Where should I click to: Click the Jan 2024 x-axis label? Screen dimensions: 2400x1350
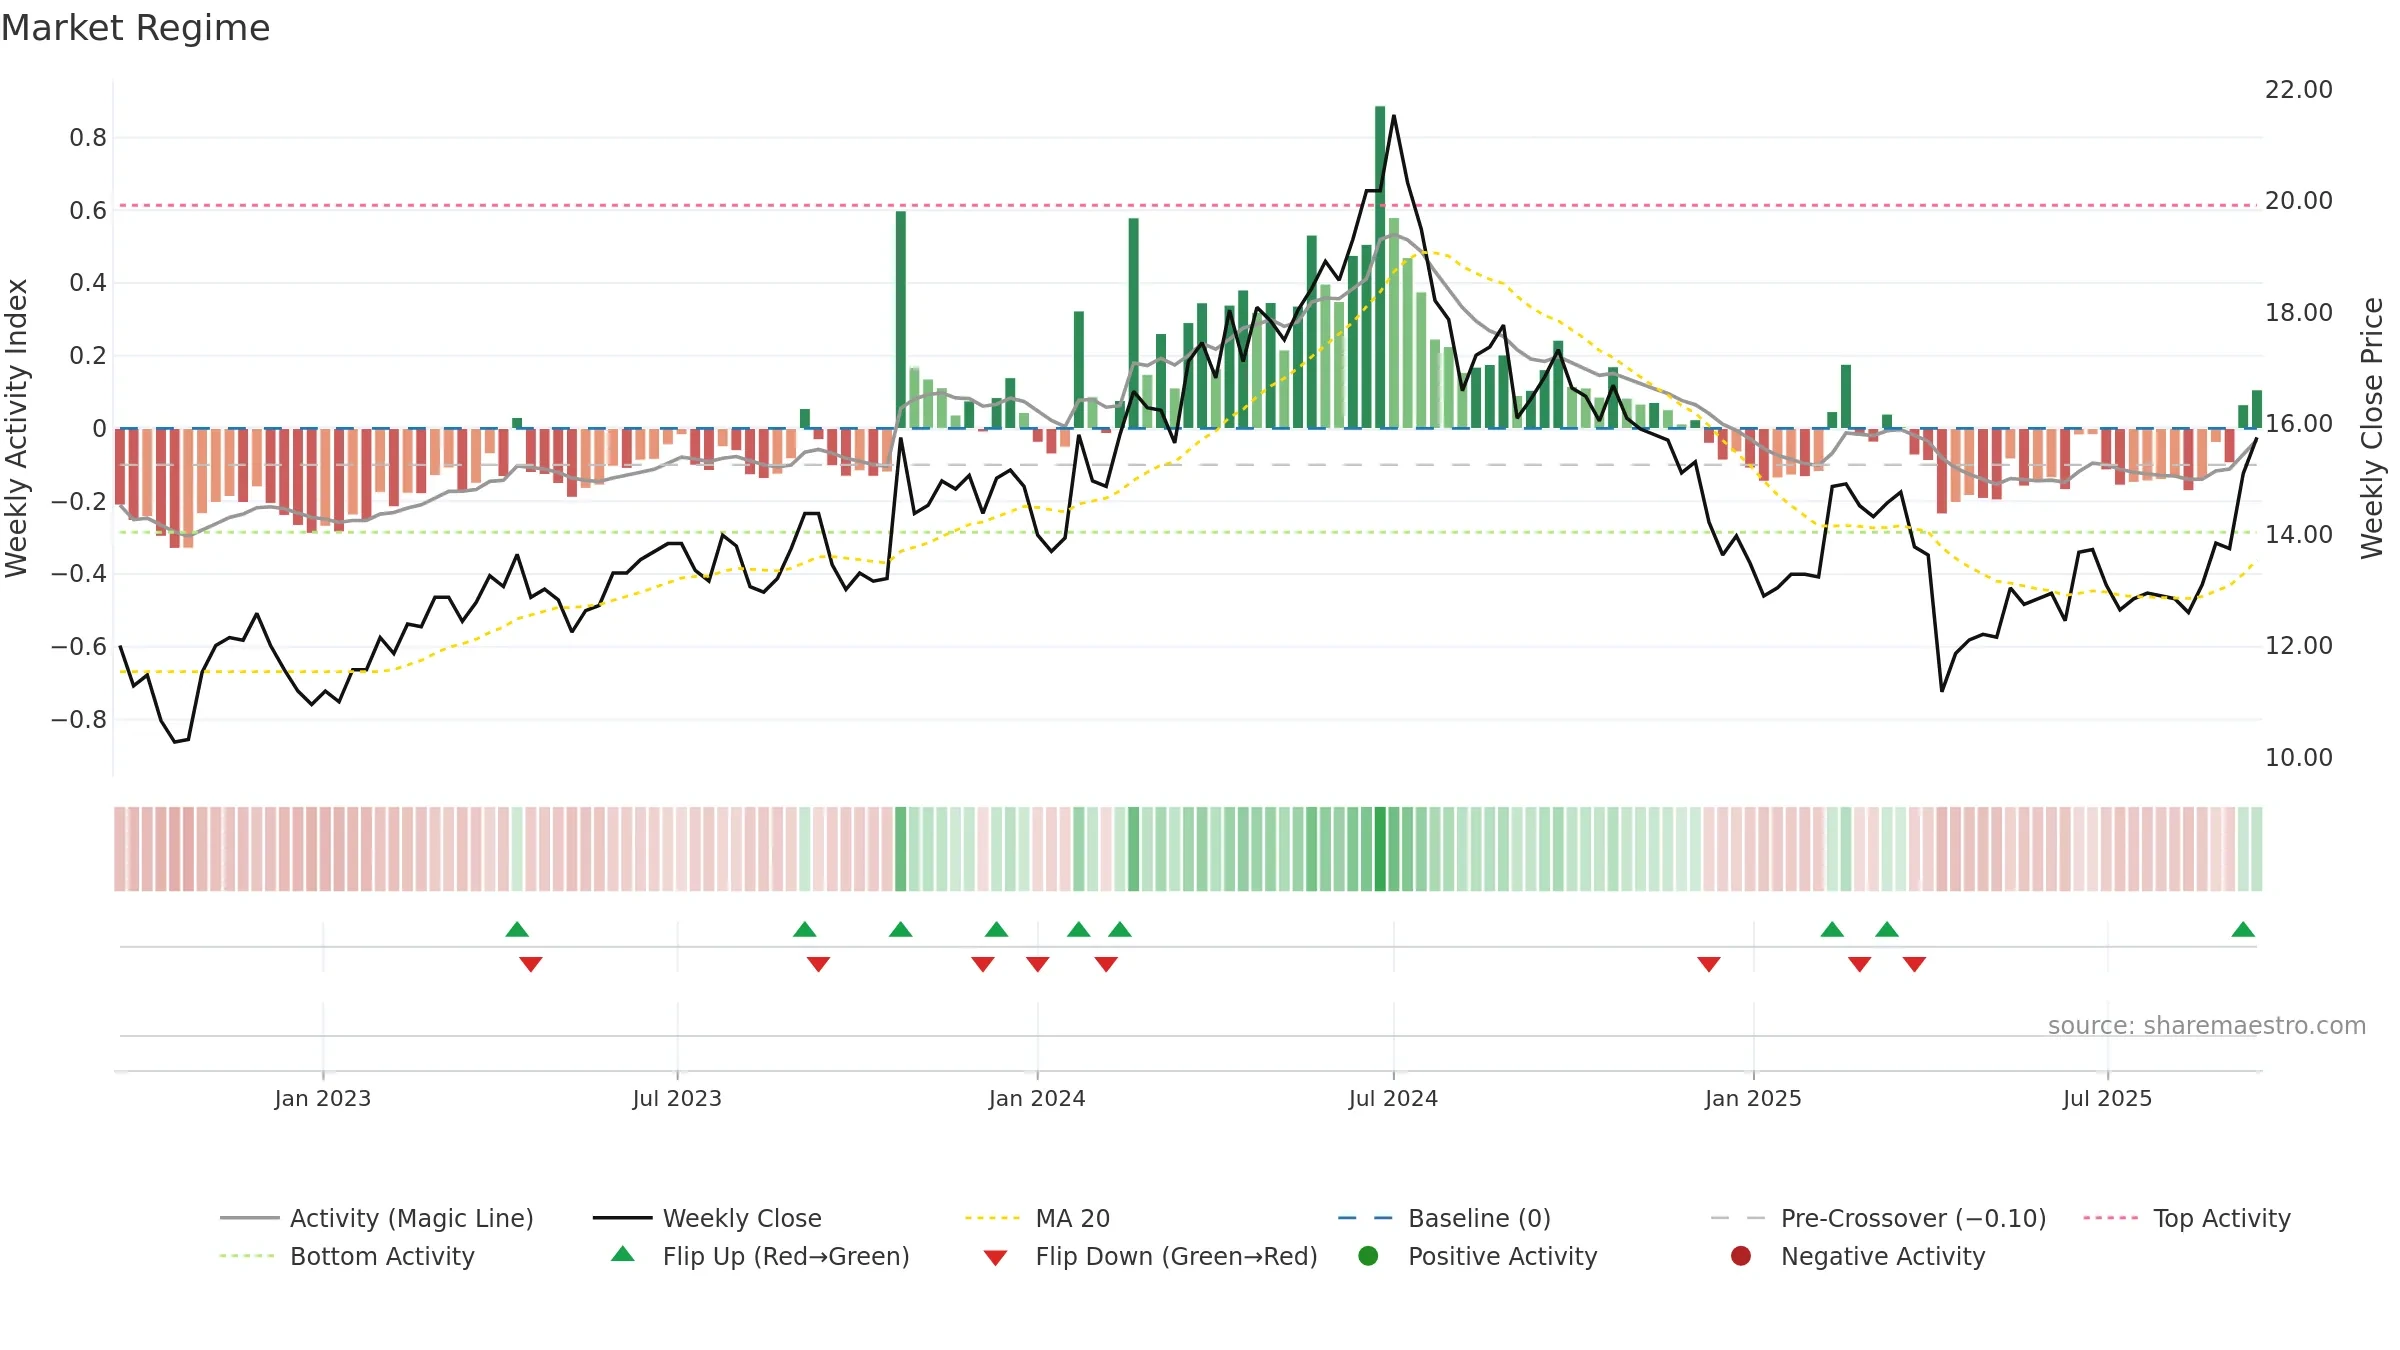(x=1037, y=1098)
